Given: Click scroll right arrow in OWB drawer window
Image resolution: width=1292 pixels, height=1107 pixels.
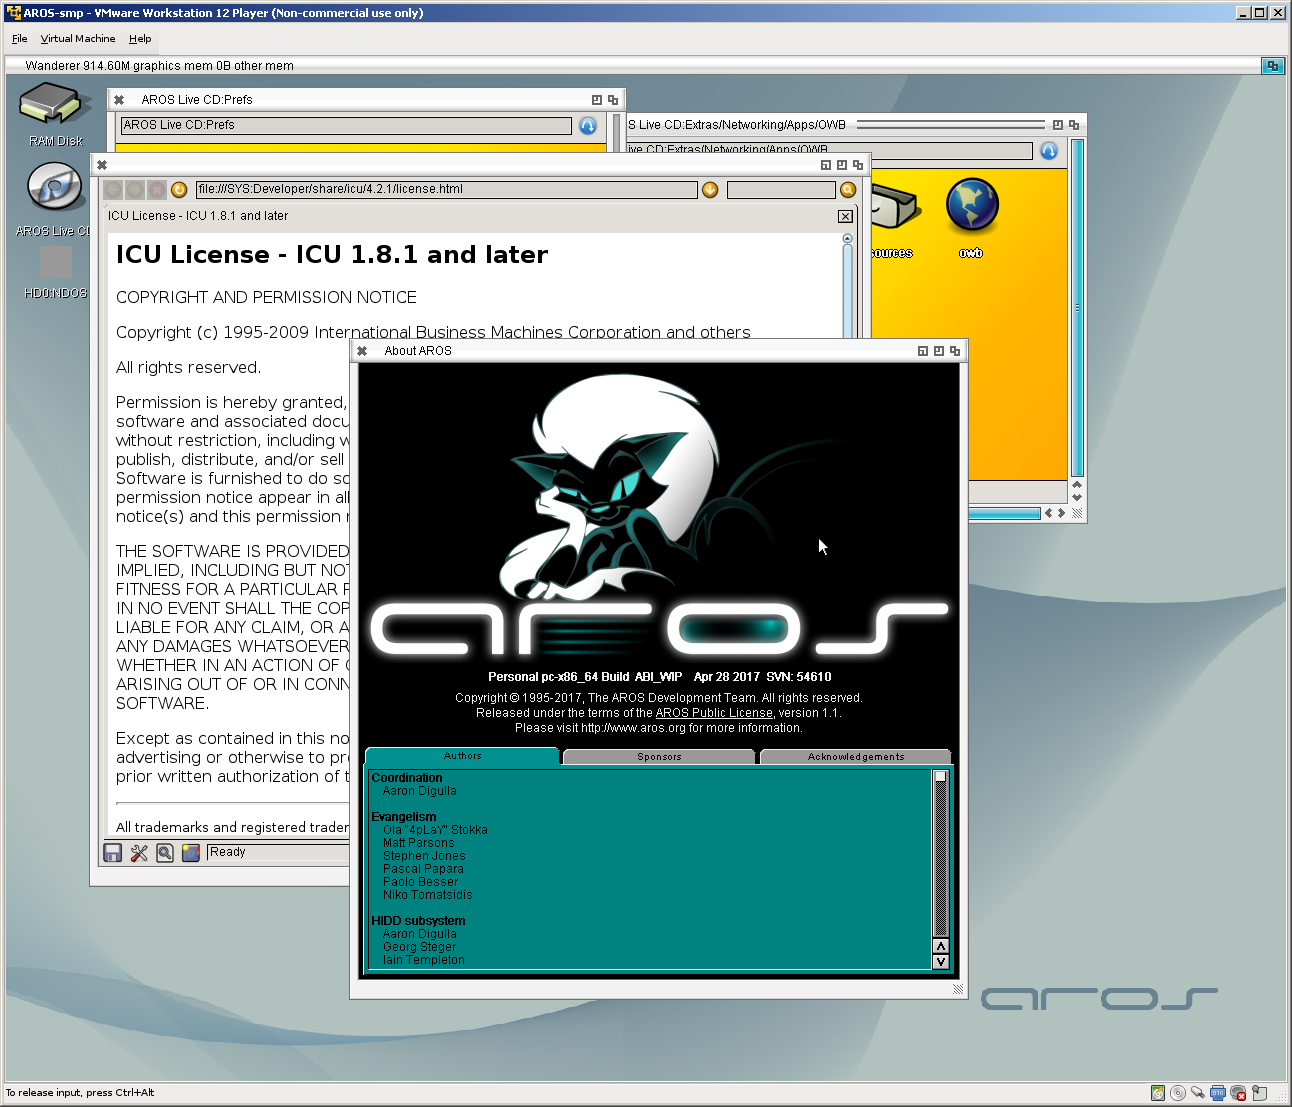Looking at the screenshot, I should click(1061, 513).
